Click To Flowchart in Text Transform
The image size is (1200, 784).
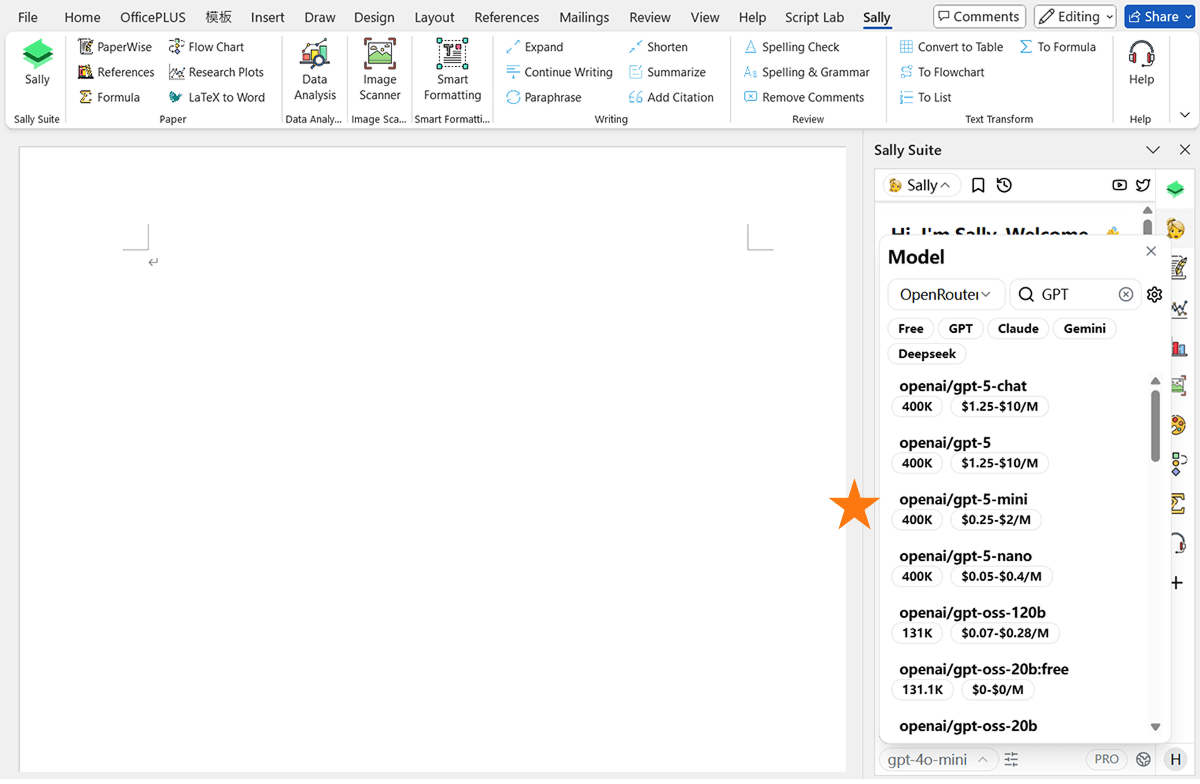941,72
